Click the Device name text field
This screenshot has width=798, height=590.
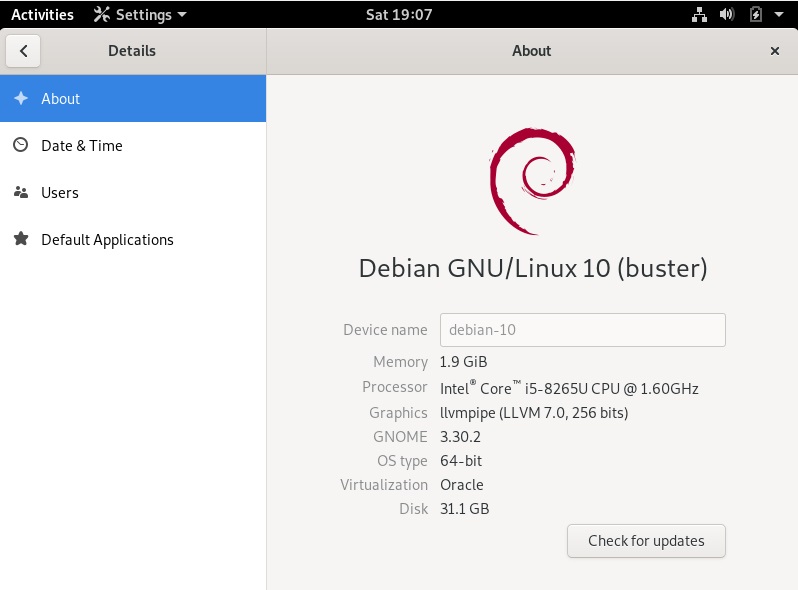583,330
